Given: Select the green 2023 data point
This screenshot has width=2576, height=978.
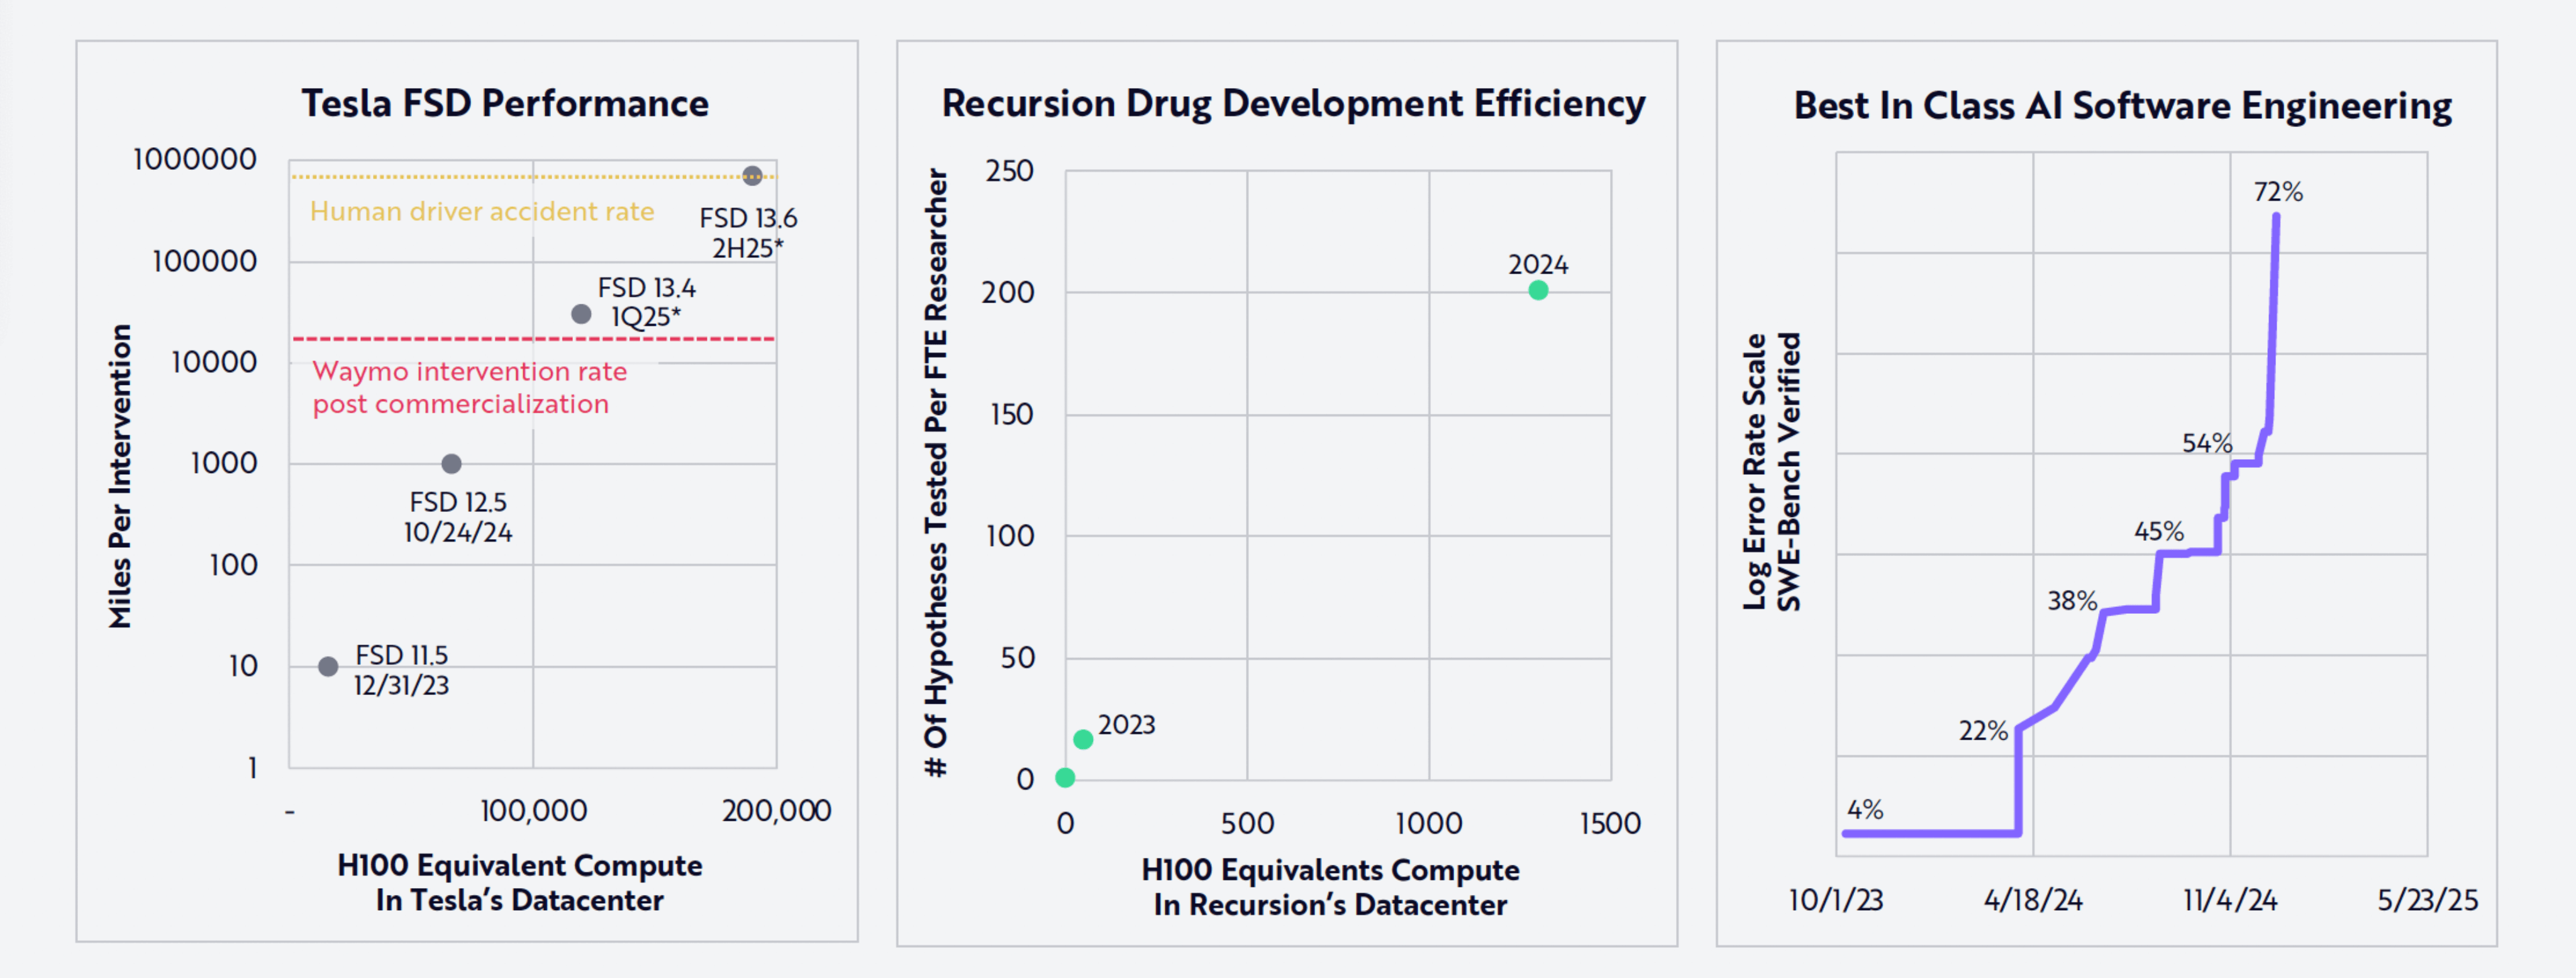Looking at the screenshot, I should [x=1083, y=740].
